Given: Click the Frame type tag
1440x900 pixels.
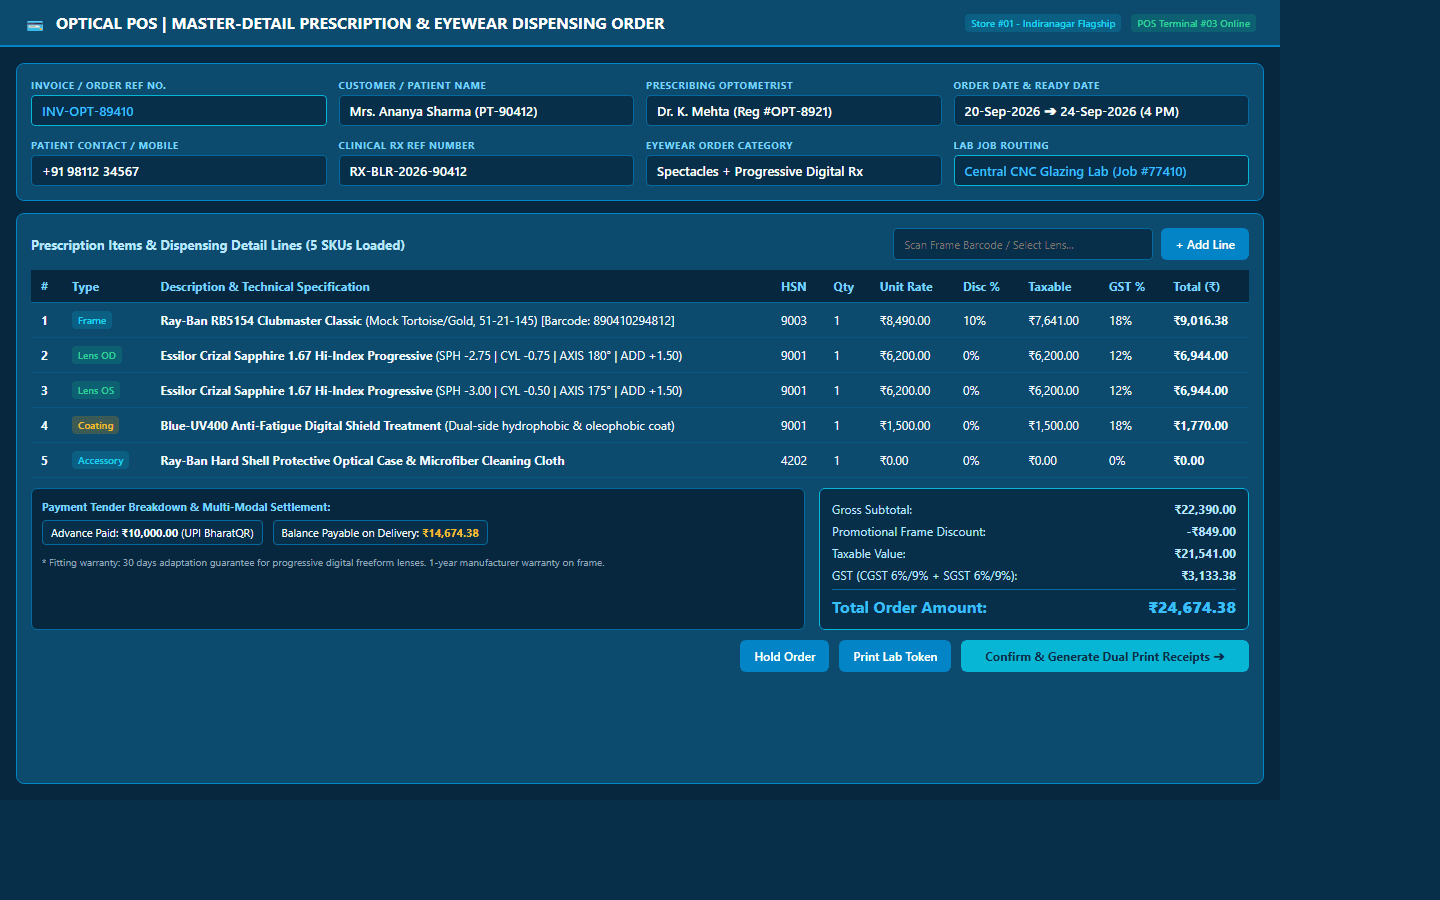Looking at the screenshot, I should (x=92, y=321).
